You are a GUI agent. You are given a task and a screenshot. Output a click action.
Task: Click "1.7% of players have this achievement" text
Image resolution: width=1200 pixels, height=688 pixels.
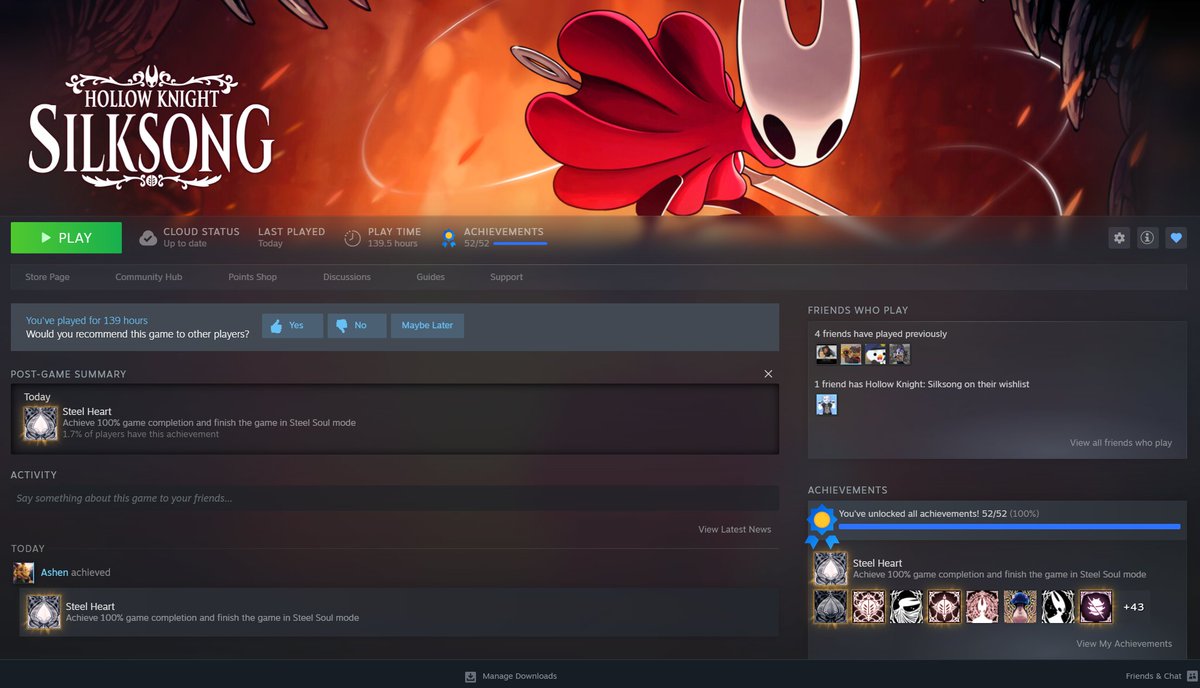[x=141, y=434]
